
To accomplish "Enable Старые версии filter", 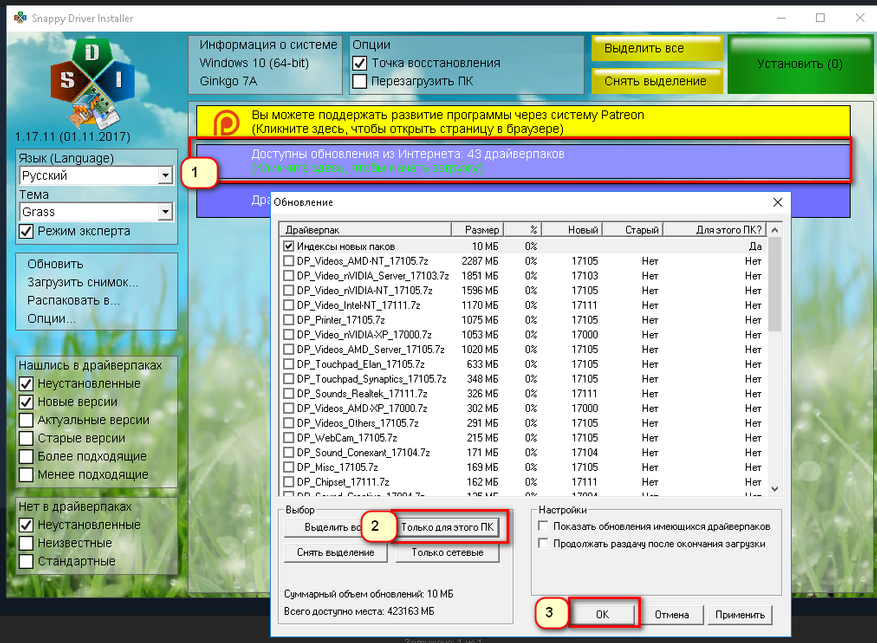I will tap(26, 438).
